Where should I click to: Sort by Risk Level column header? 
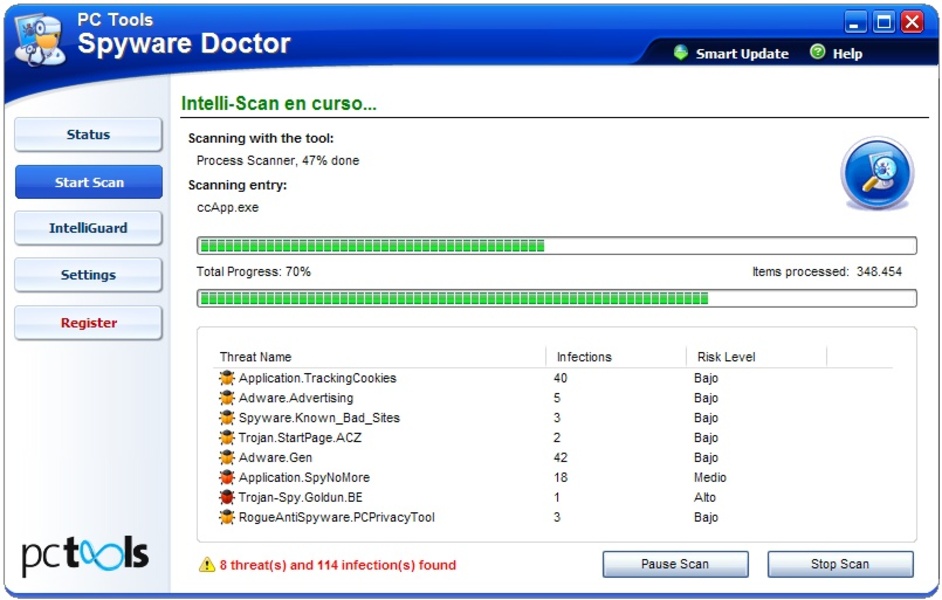tap(725, 357)
